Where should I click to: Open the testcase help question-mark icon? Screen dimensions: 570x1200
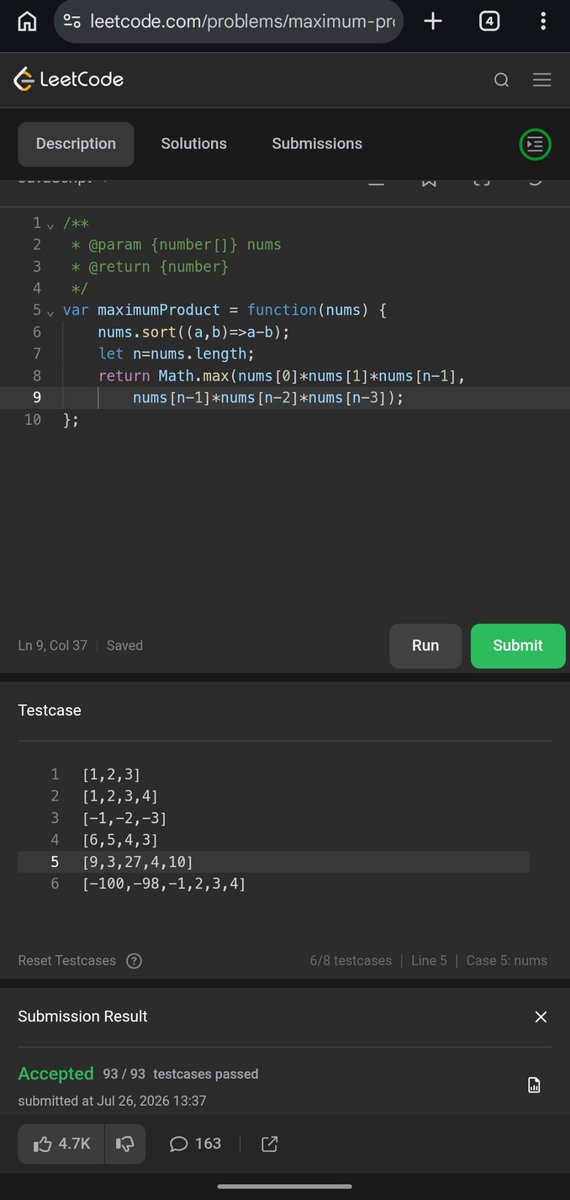[x=134, y=961]
